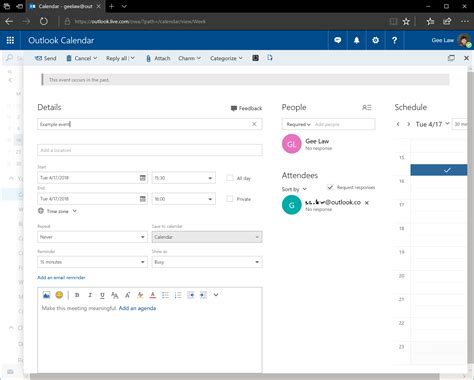This screenshot has height=380, width=474.
Task: Toggle bold formatting
Action: 77,295
